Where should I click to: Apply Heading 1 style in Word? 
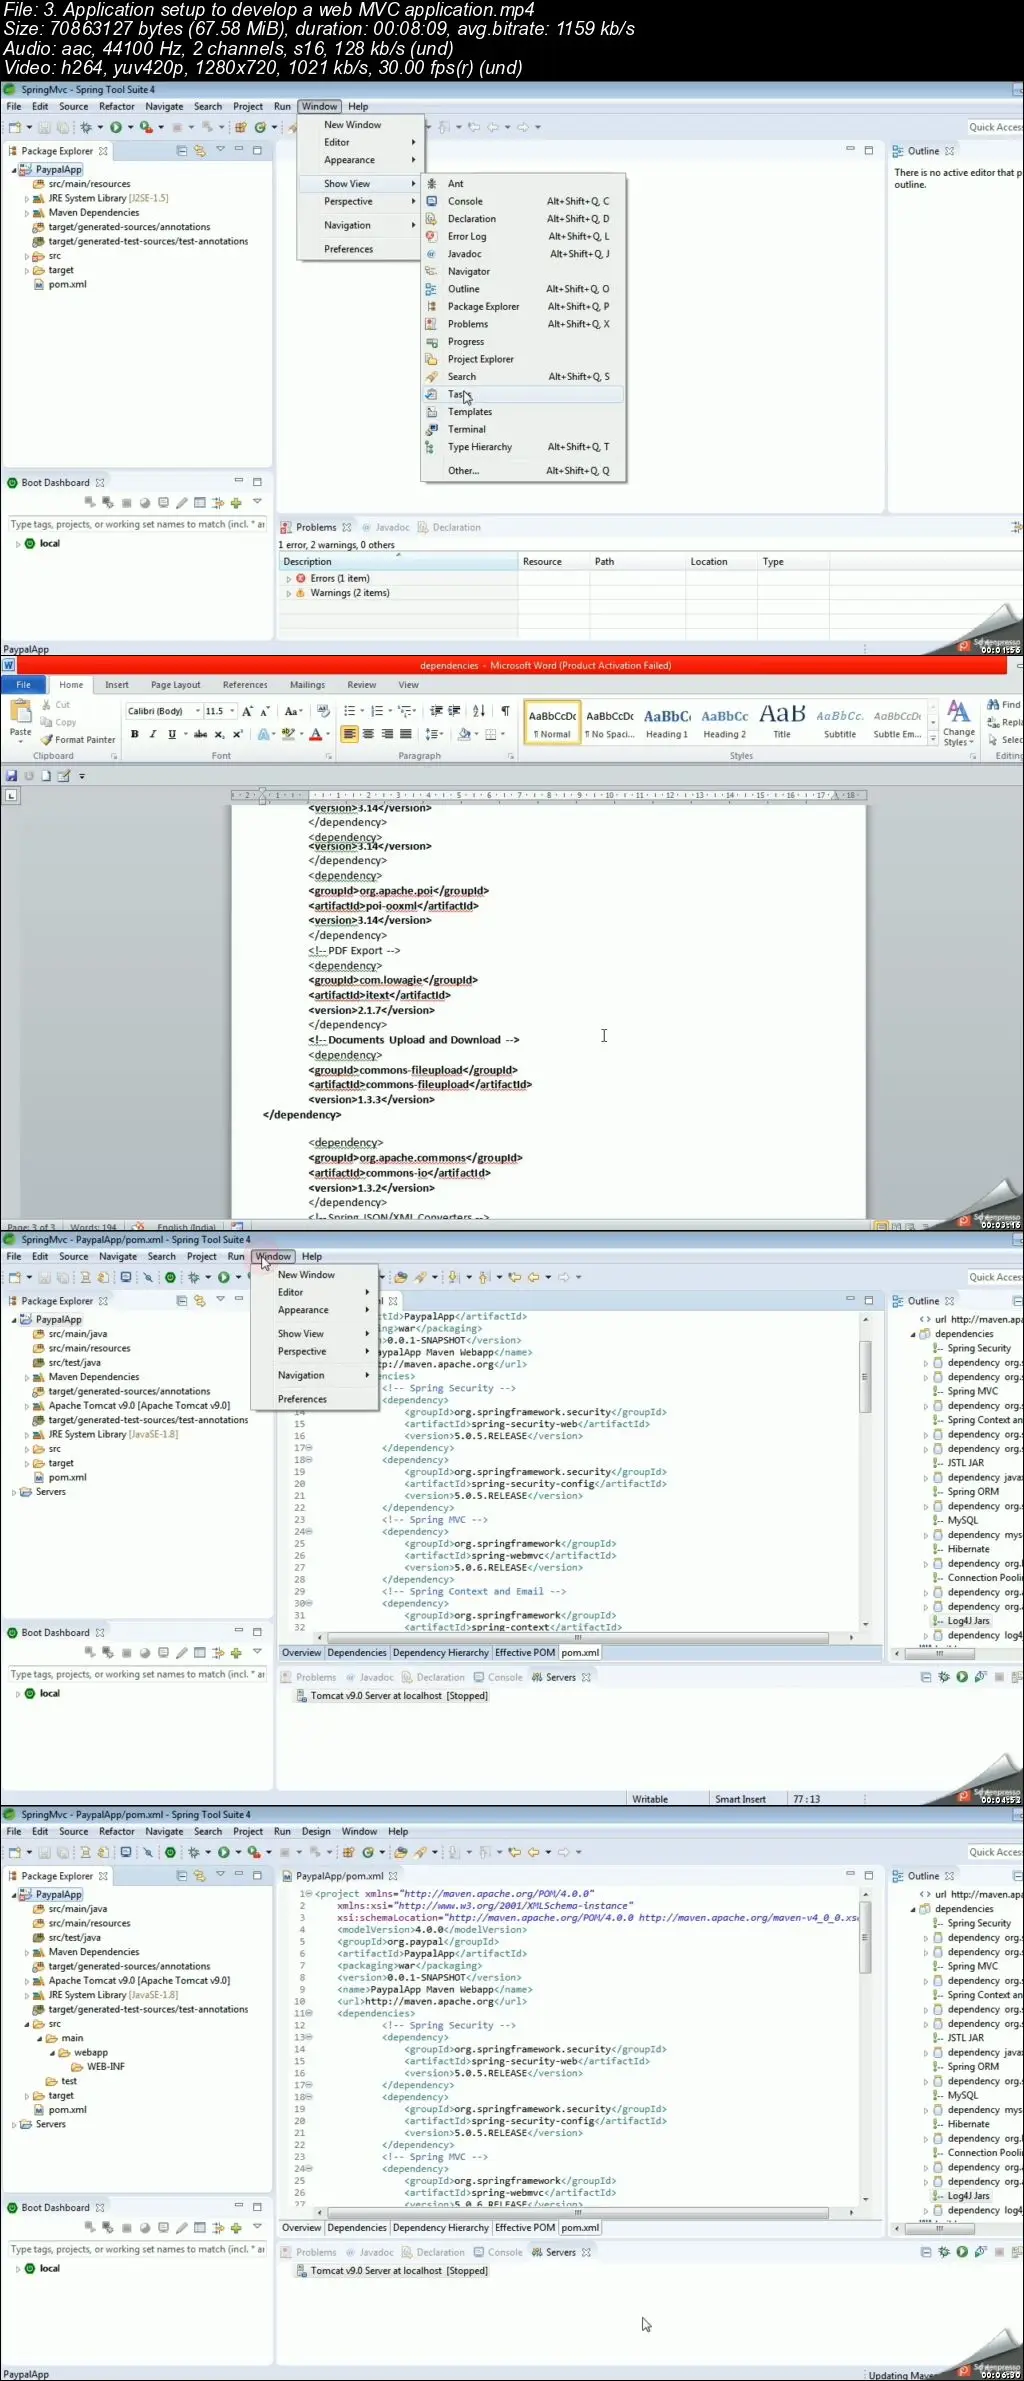pos(667,723)
